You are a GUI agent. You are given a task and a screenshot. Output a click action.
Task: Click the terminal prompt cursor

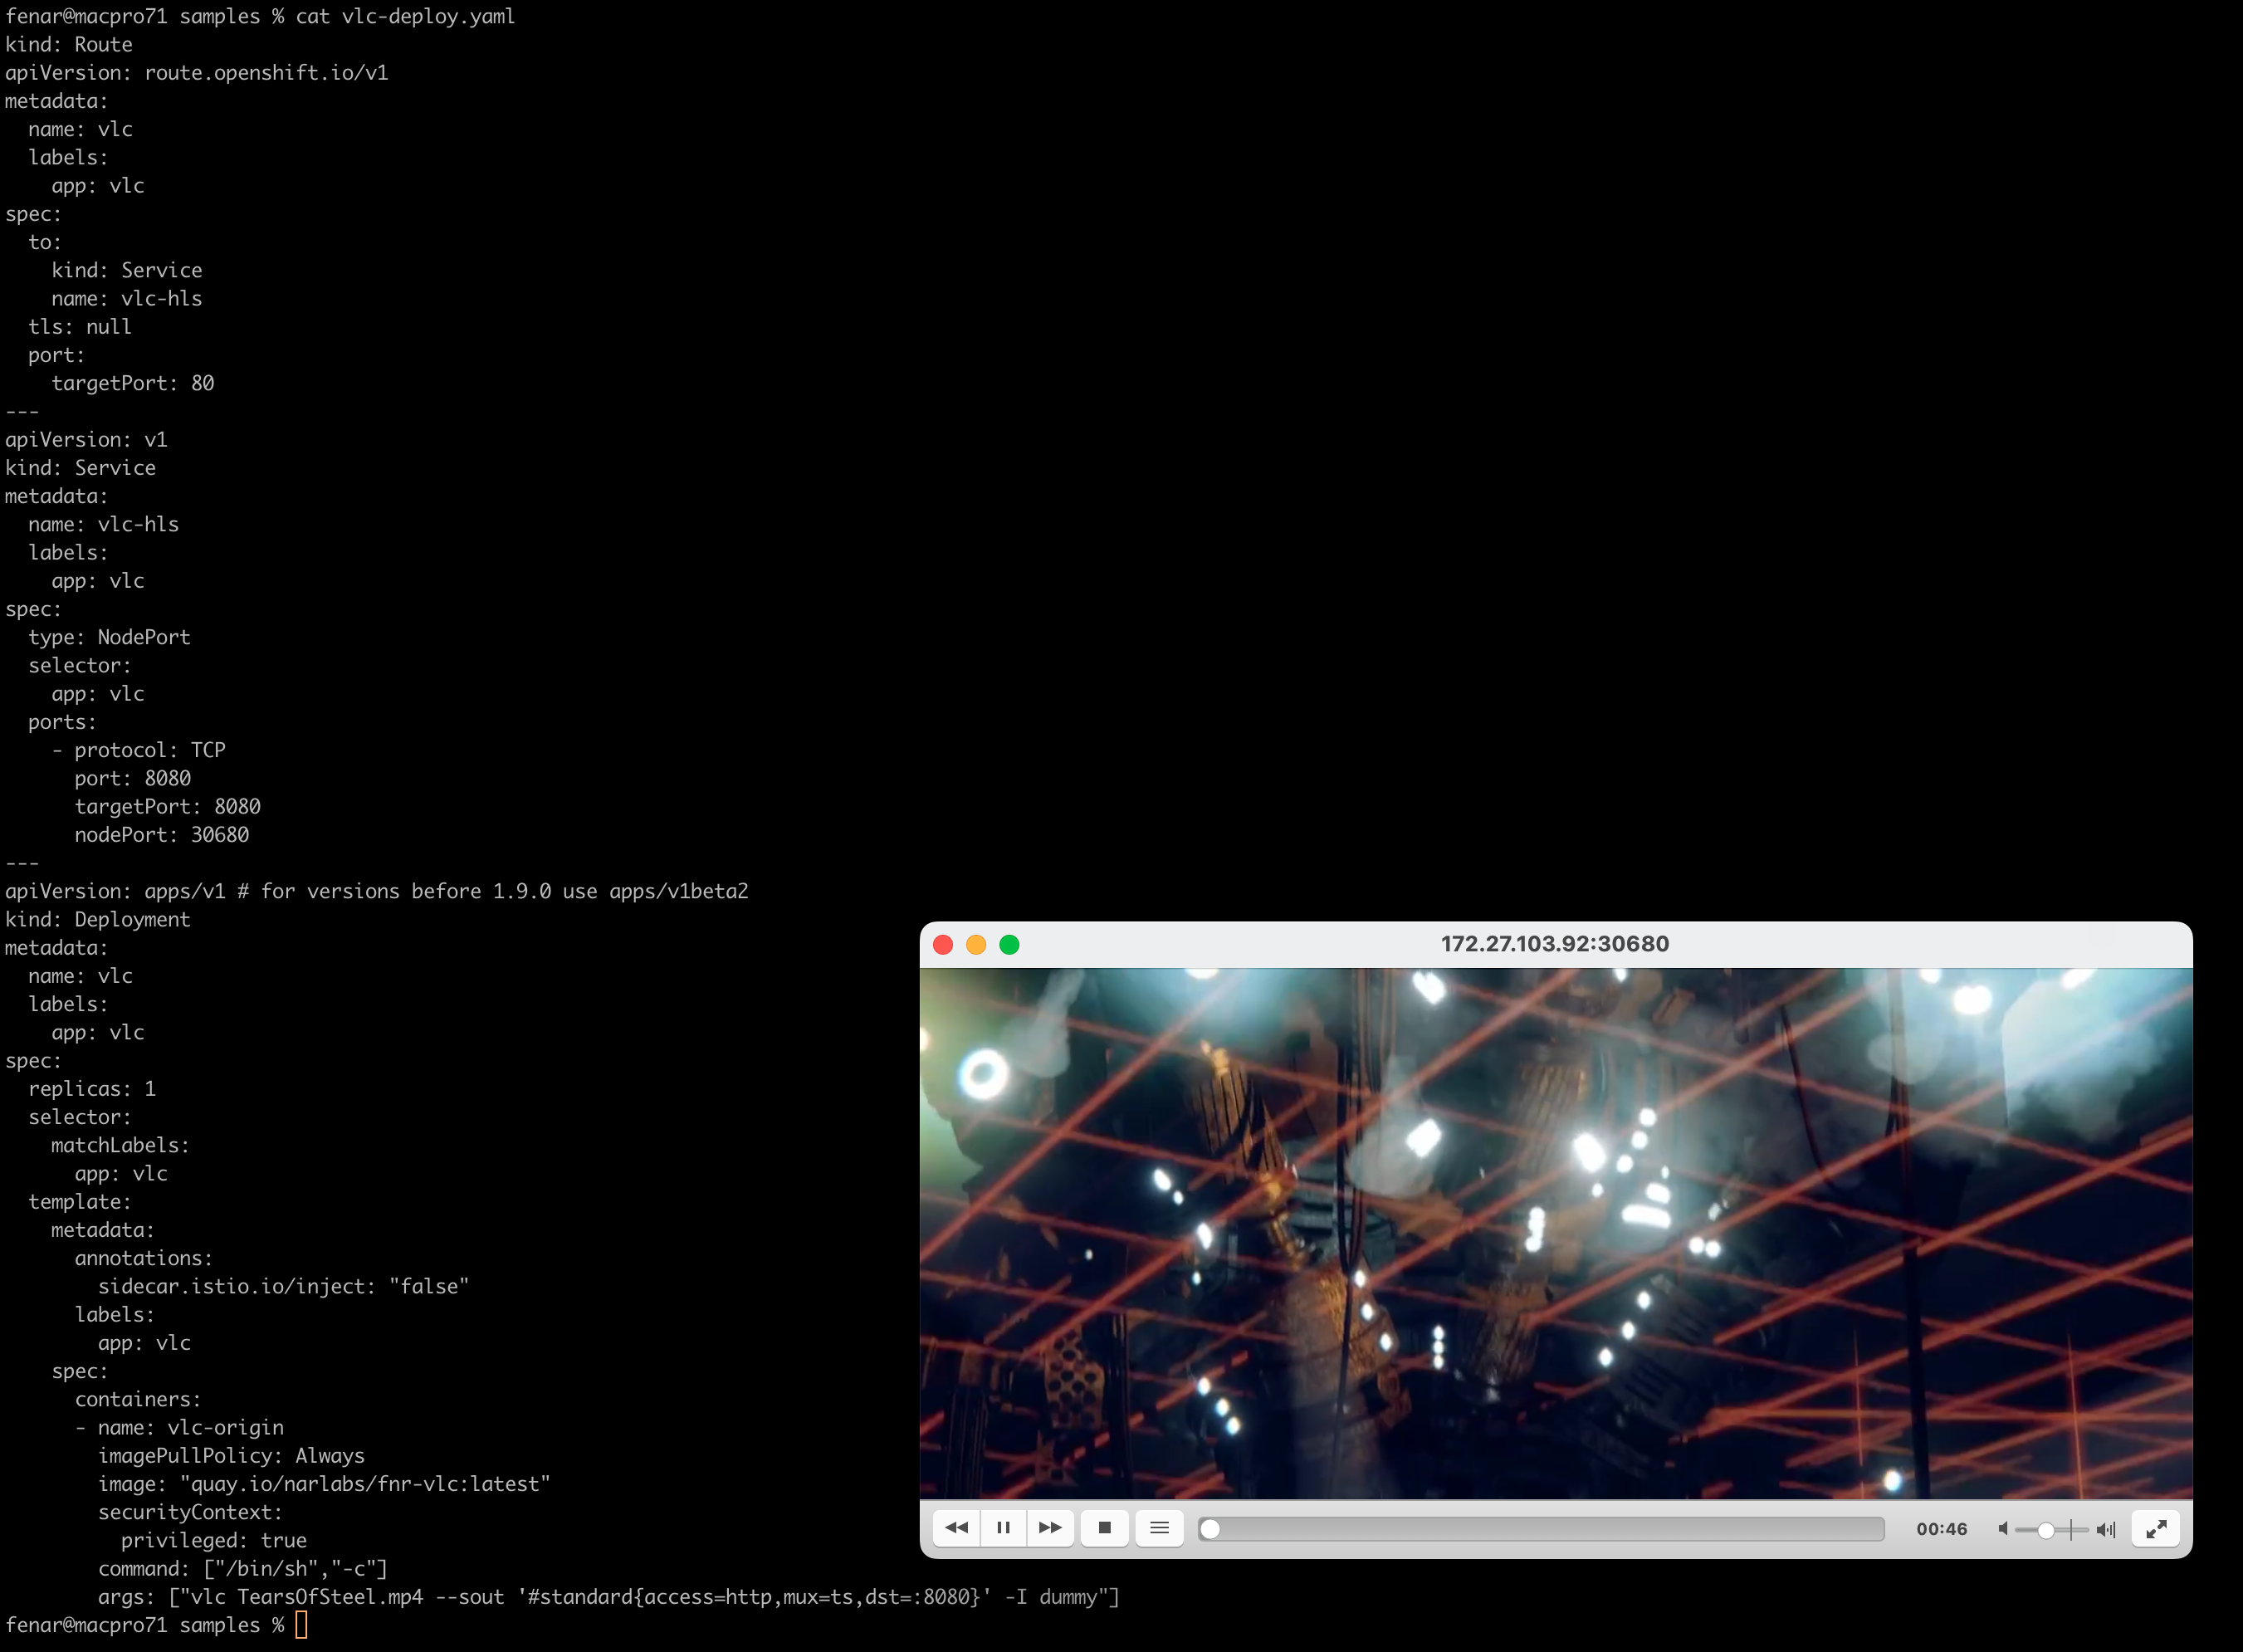pyautogui.click(x=301, y=1625)
